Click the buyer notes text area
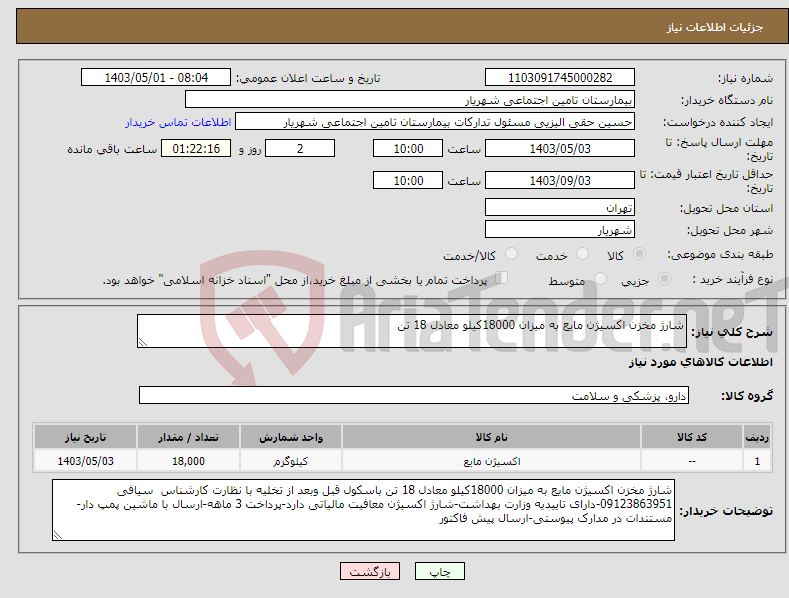The width and height of the screenshot is (789, 598). point(363,510)
